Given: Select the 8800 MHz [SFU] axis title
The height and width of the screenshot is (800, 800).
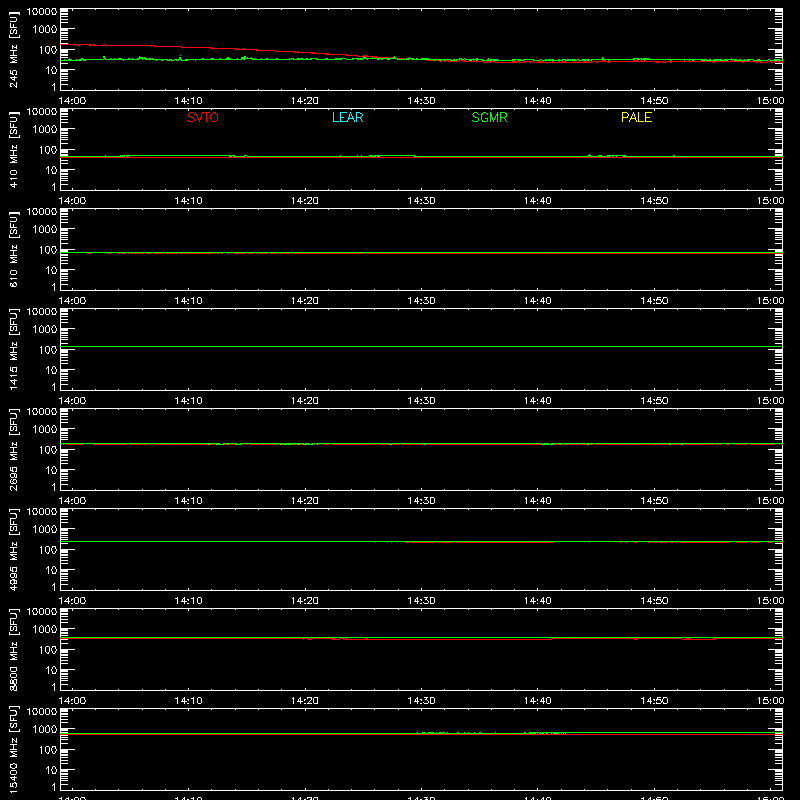Looking at the screenshot, I should (14, 649).
